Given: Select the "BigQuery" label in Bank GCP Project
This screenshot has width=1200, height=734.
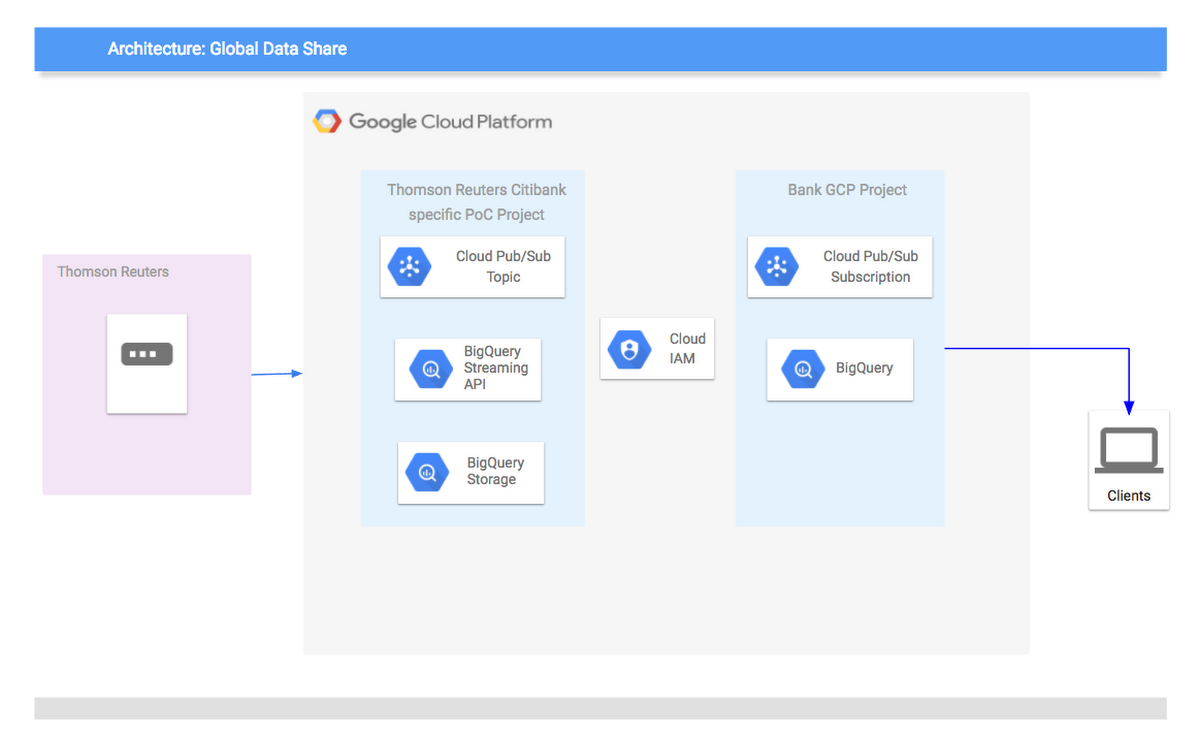Looking at the screenshot, I should pos(864,368).
